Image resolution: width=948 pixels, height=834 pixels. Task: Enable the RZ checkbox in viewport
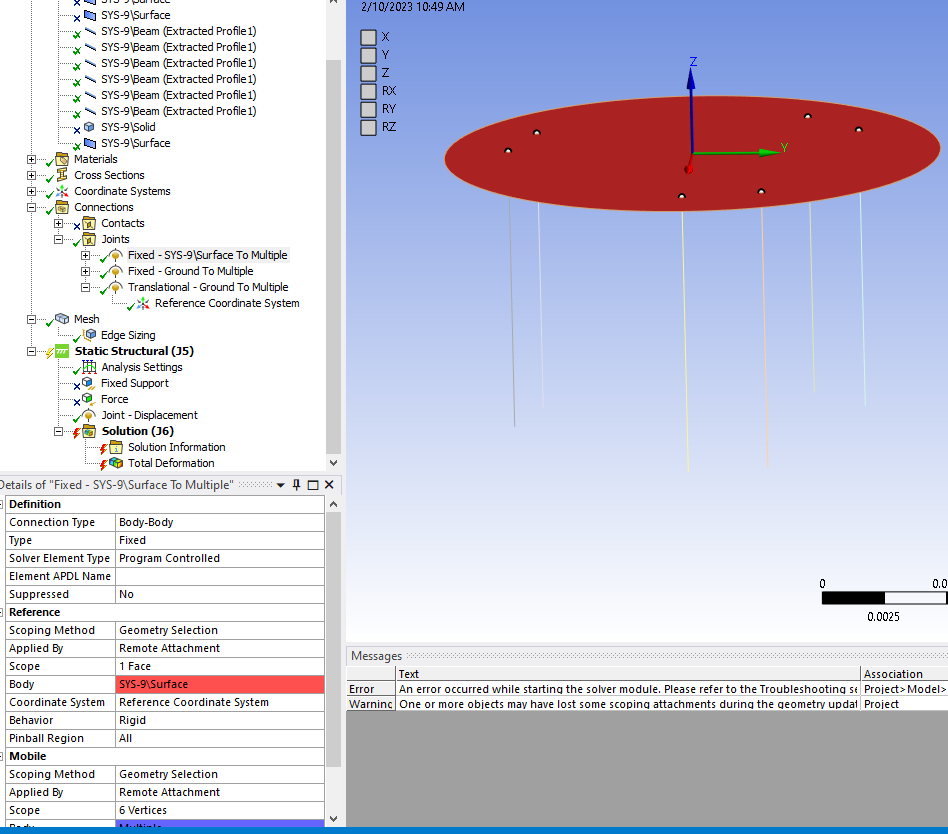pos(369,127)
